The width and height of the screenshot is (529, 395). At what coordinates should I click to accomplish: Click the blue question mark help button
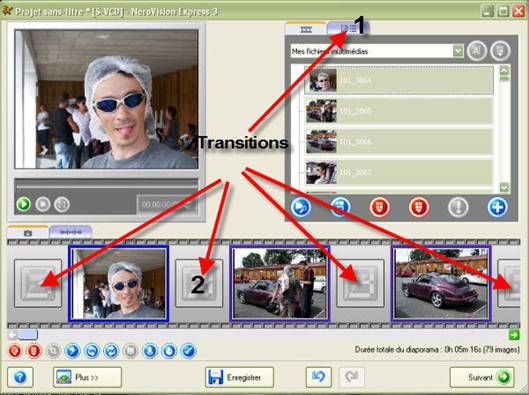click(20, 377)
